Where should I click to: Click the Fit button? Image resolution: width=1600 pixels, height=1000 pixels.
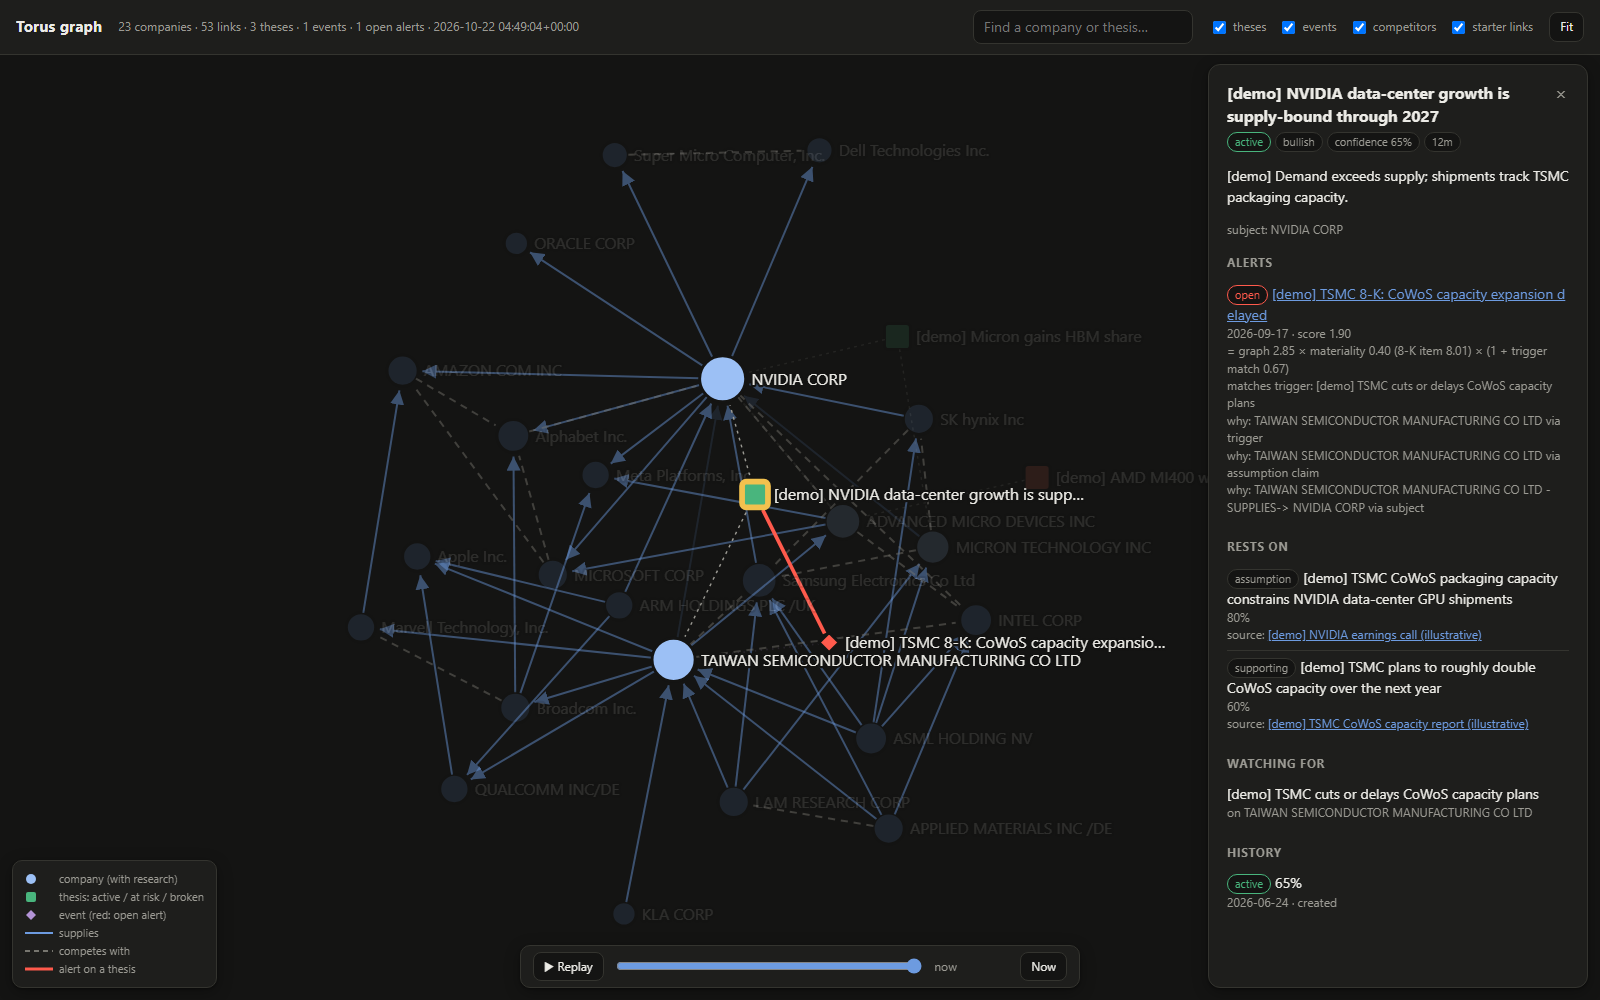[x=1566, y=27]
